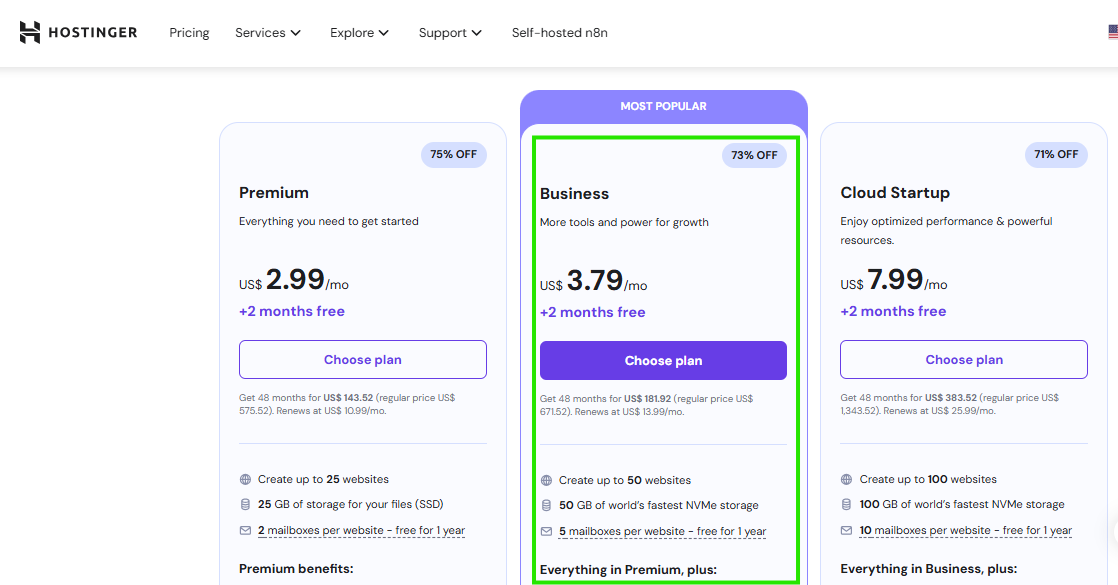Open Self-hosted n8n menu item

click(559, 33)
